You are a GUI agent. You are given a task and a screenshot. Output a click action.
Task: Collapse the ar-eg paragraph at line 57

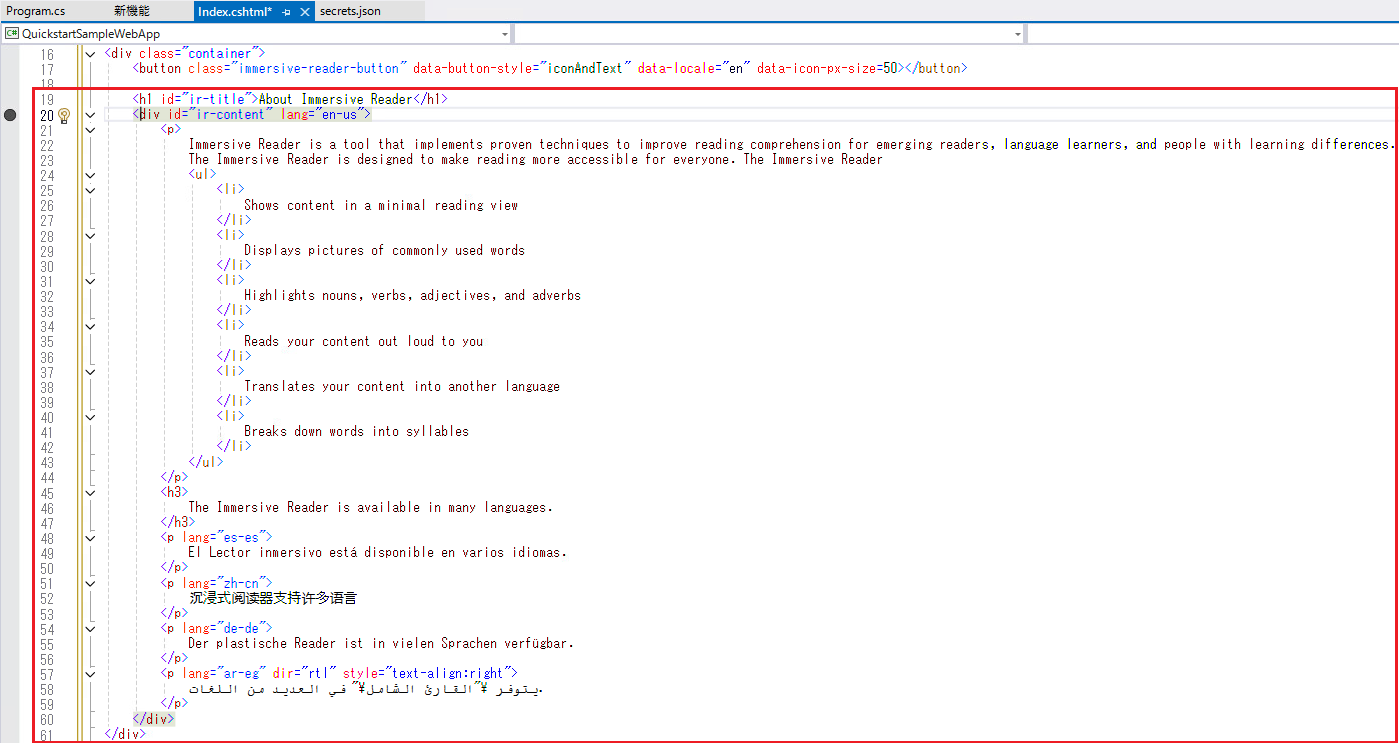[x=91, y=673]
